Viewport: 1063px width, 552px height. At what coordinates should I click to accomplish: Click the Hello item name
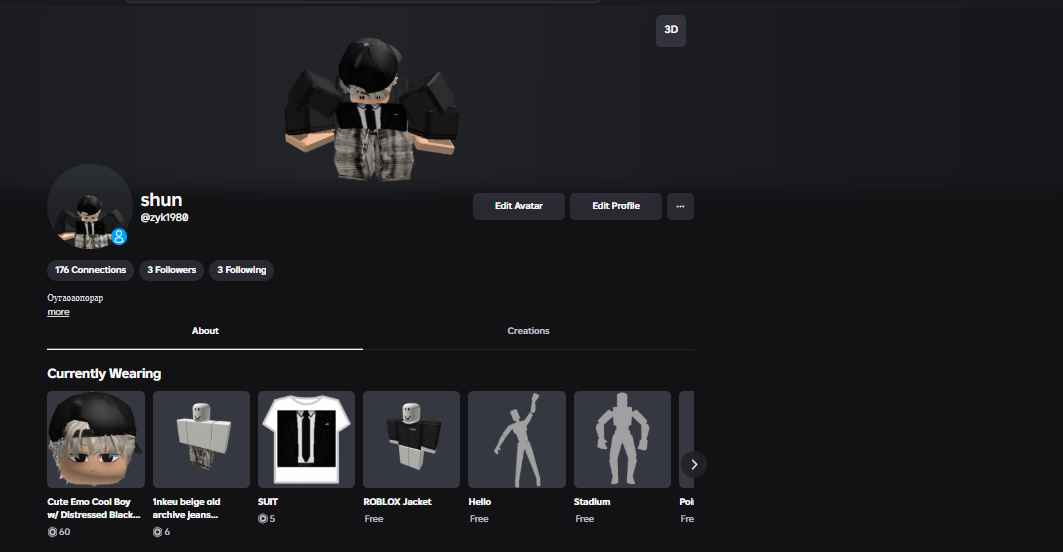pos(479,502)
